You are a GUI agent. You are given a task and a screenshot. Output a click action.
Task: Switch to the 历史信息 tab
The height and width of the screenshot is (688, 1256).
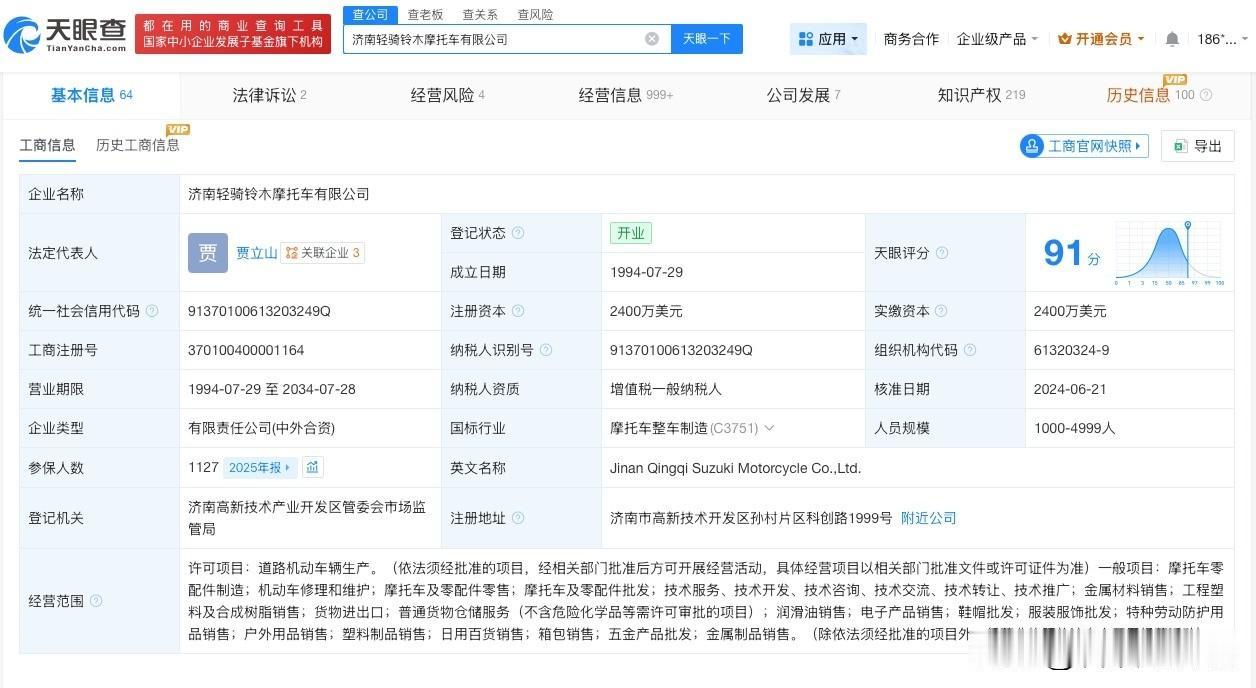(1150, 95)
